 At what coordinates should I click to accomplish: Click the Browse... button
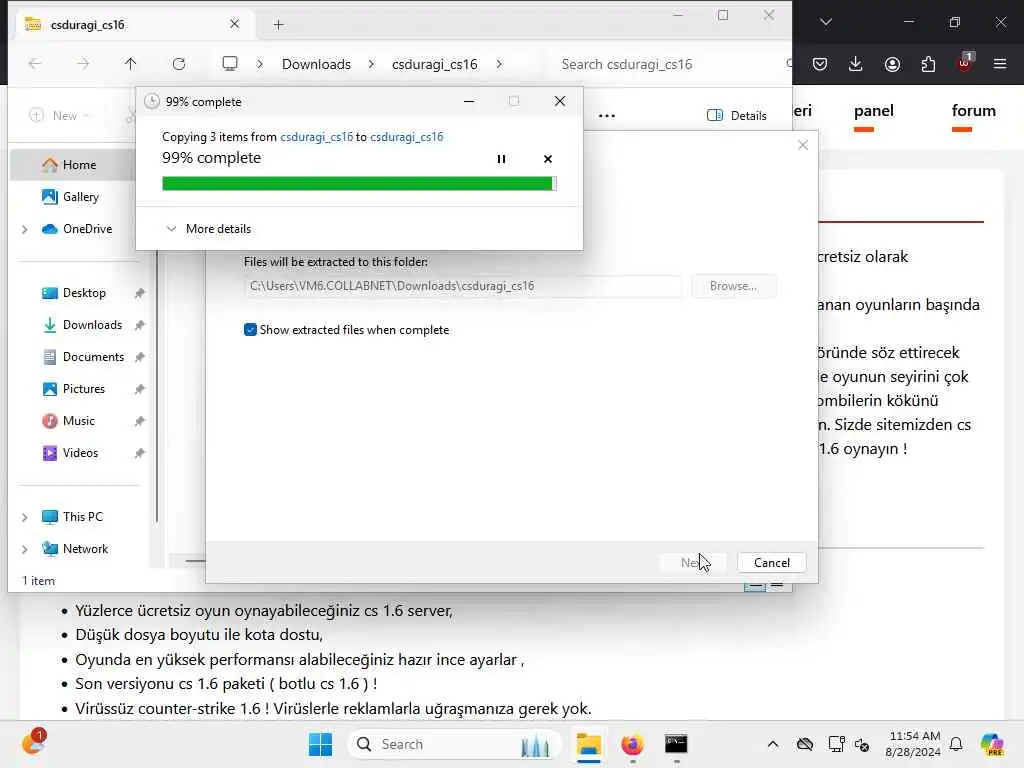coord(733,286)
